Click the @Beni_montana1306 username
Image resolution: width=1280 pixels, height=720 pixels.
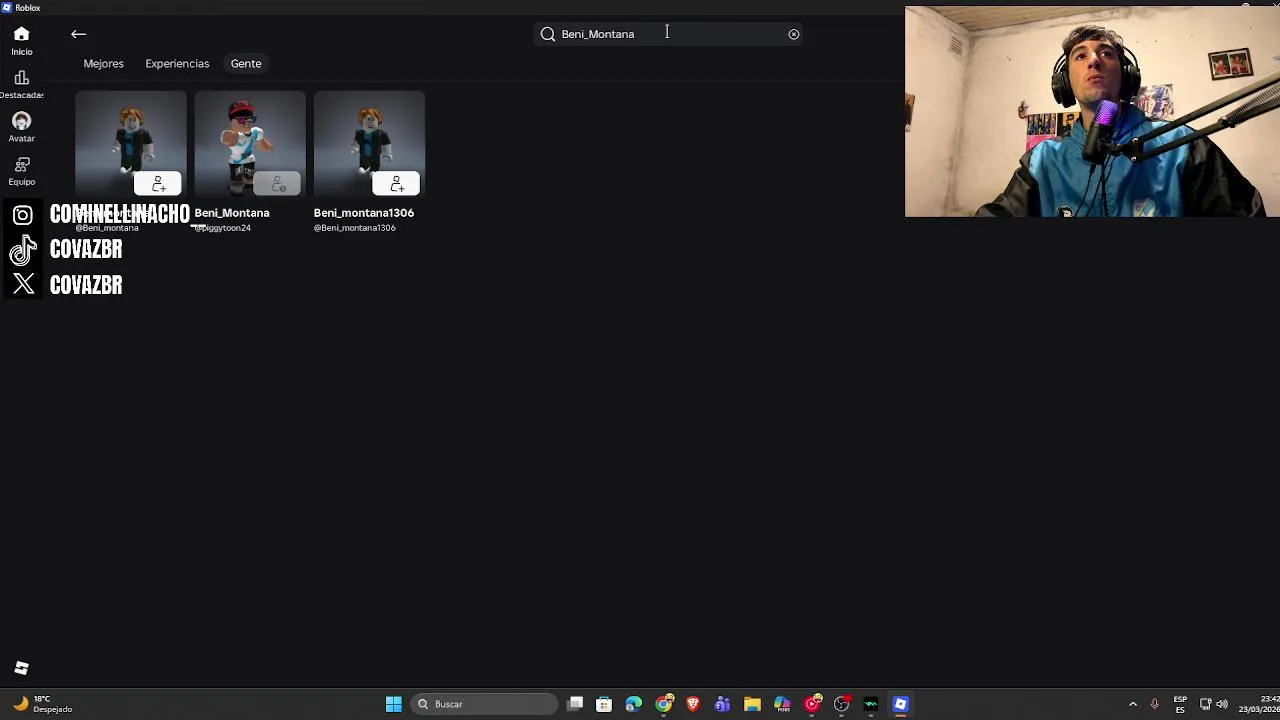tap(355, 228)
